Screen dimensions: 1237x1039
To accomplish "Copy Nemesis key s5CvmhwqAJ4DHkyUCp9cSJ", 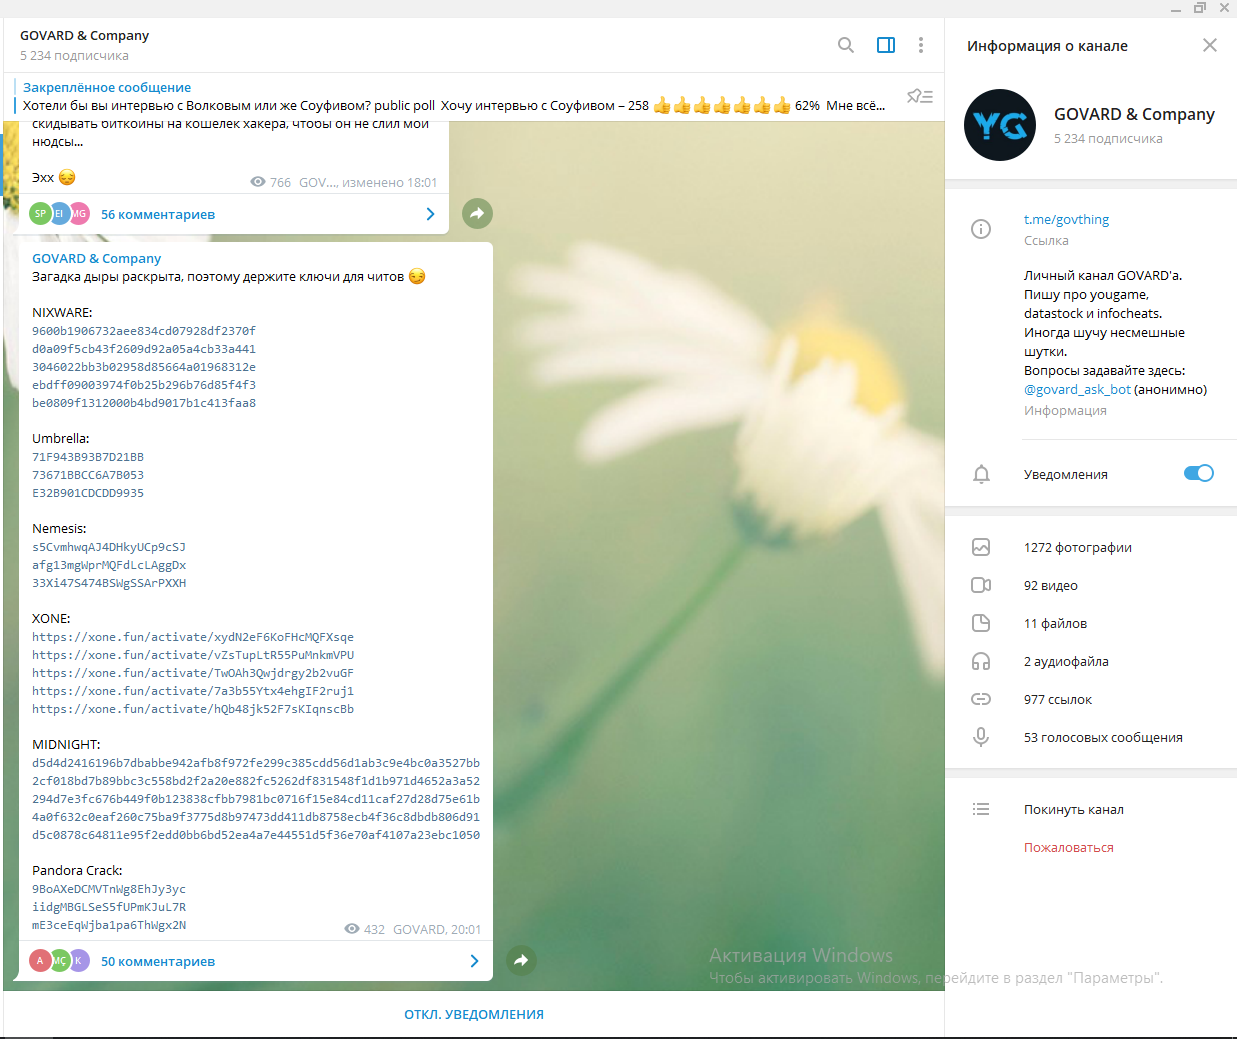I will 109,547.
